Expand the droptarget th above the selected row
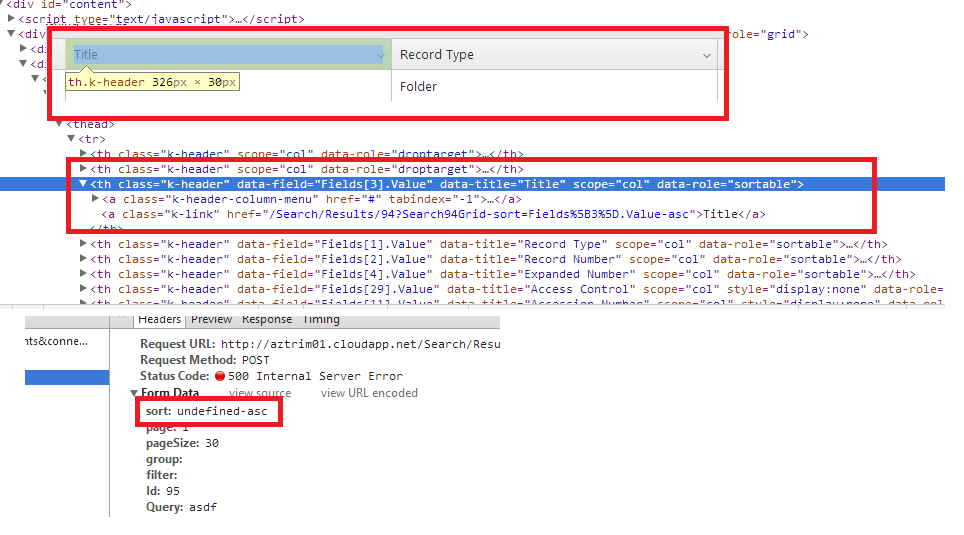This screenshot has height=535, width=964. coord(83,168)
